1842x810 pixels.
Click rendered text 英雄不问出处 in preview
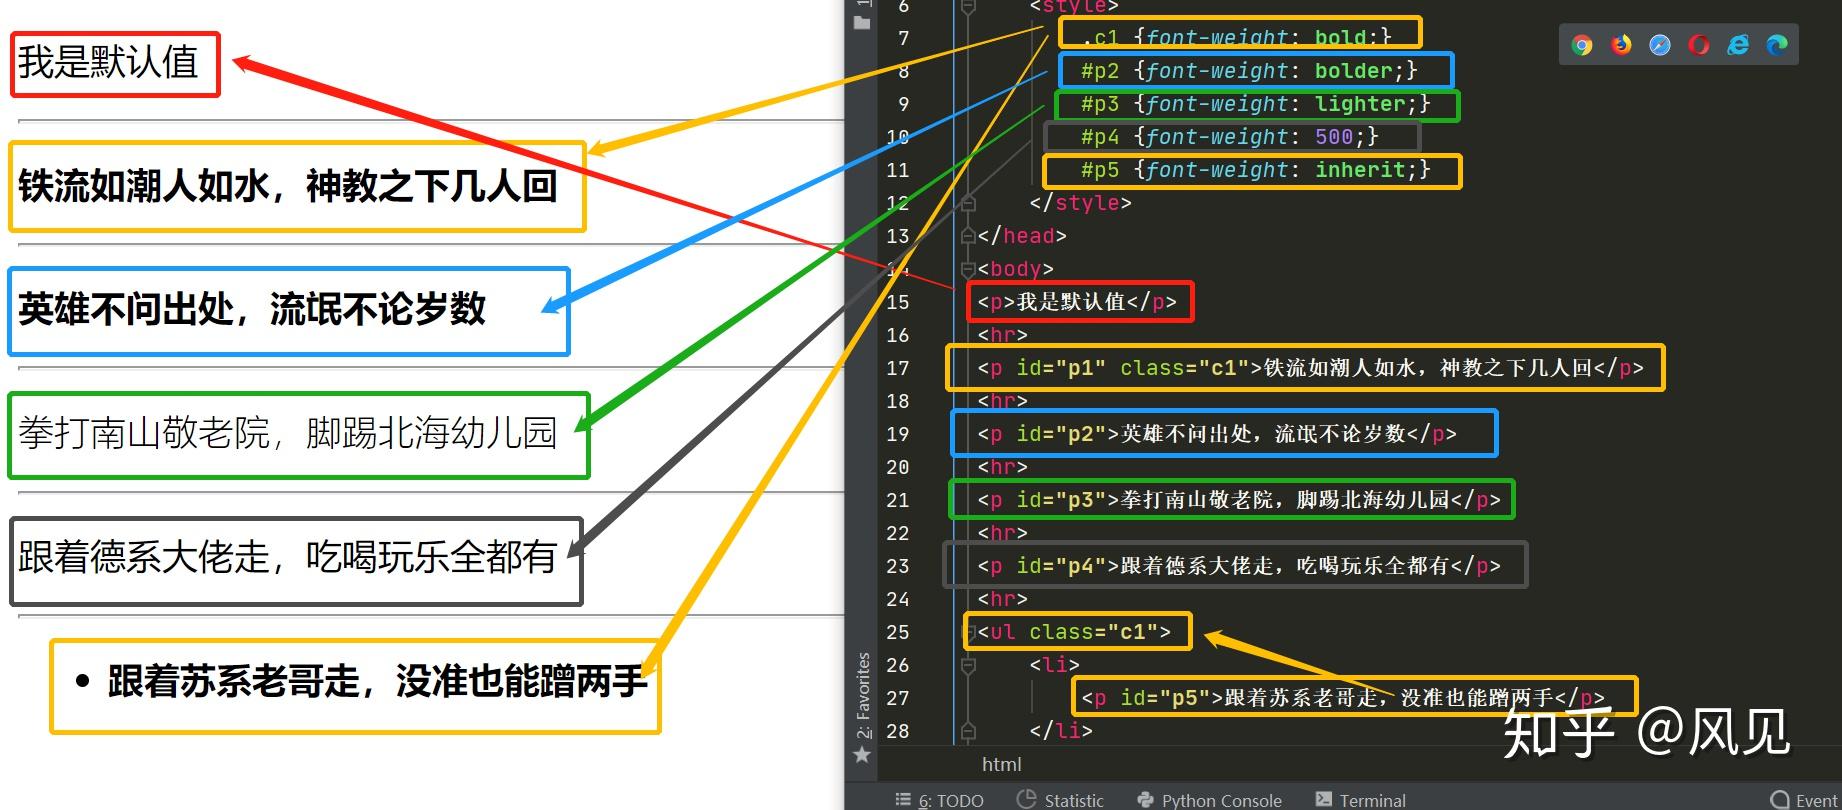pyautogui.click(x=126, y=309)
